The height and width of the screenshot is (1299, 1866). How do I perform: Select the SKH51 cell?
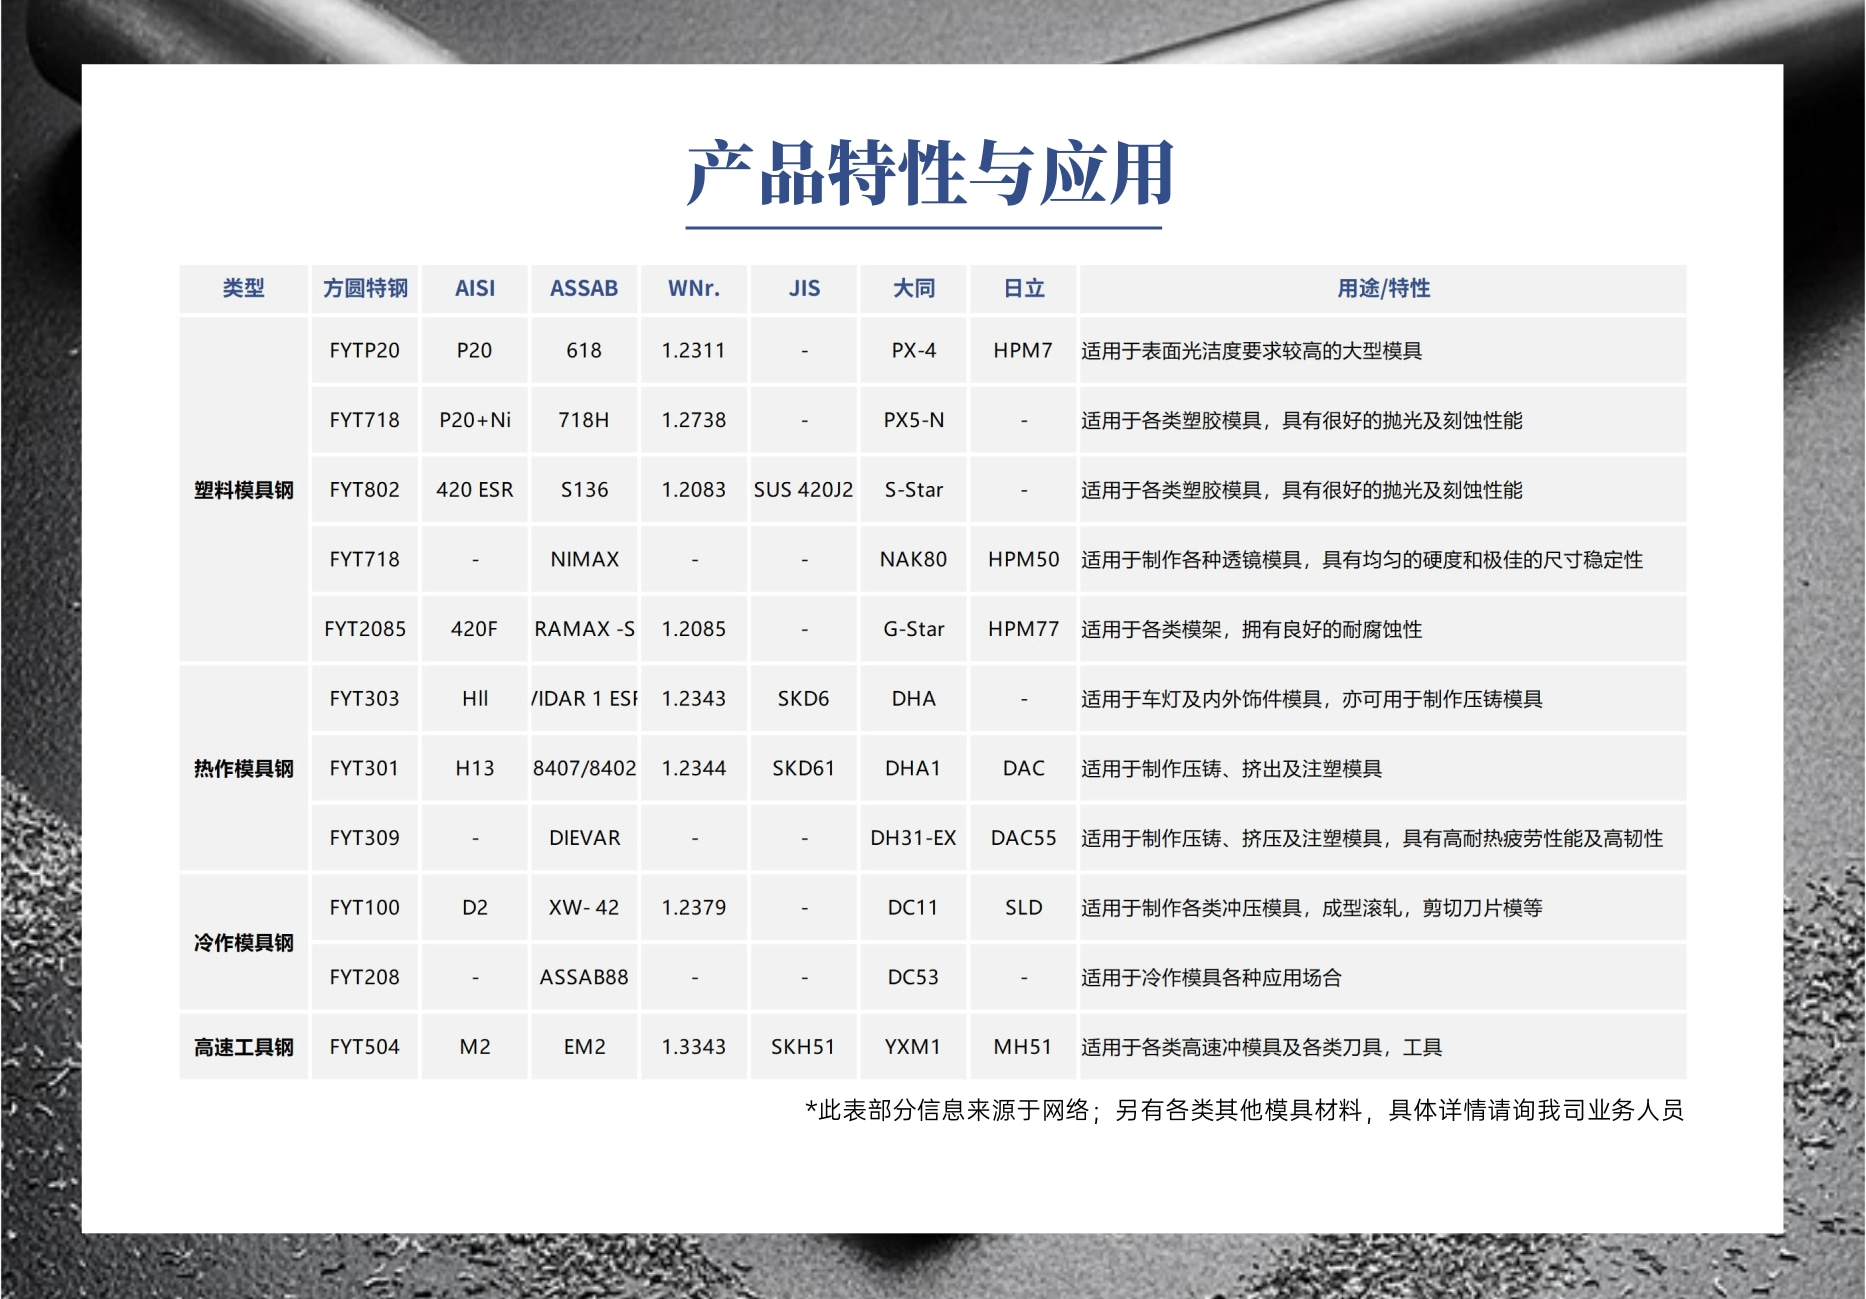803,1047
